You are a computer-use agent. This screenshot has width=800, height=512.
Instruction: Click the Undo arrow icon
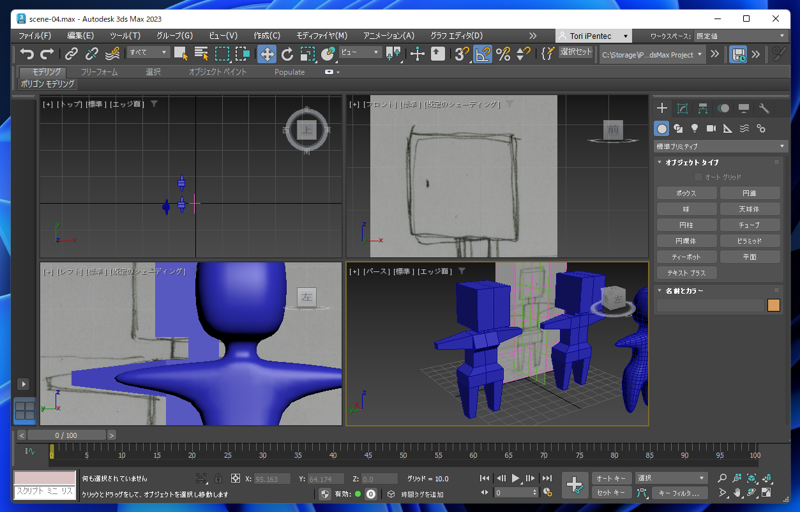(x=27, y=54)
